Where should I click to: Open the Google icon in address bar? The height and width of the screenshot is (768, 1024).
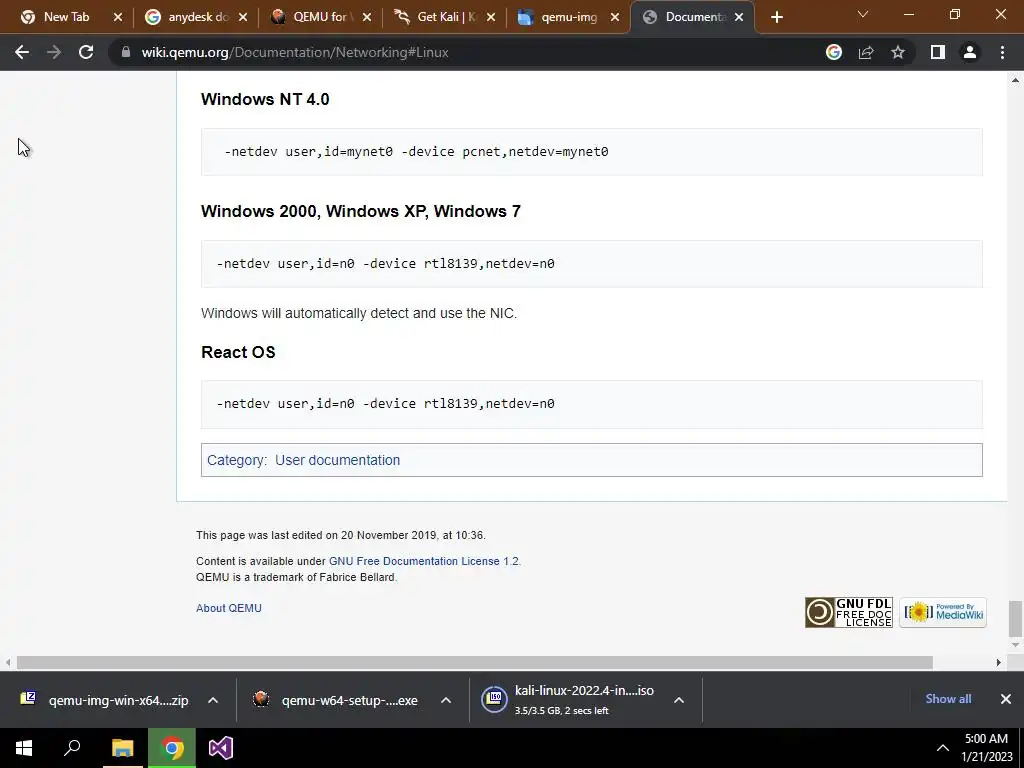(833, 52)
